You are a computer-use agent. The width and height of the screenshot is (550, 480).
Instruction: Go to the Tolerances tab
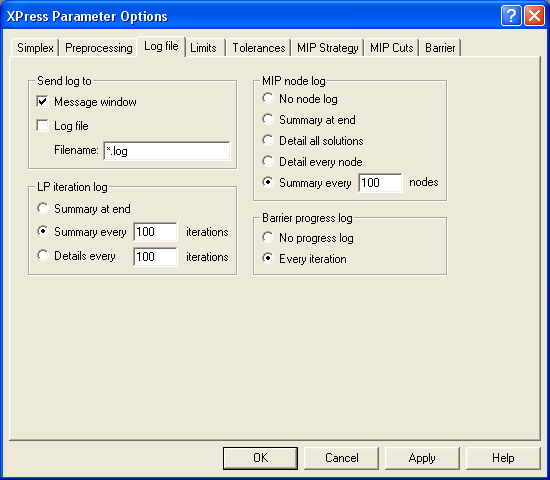(259, 48)
